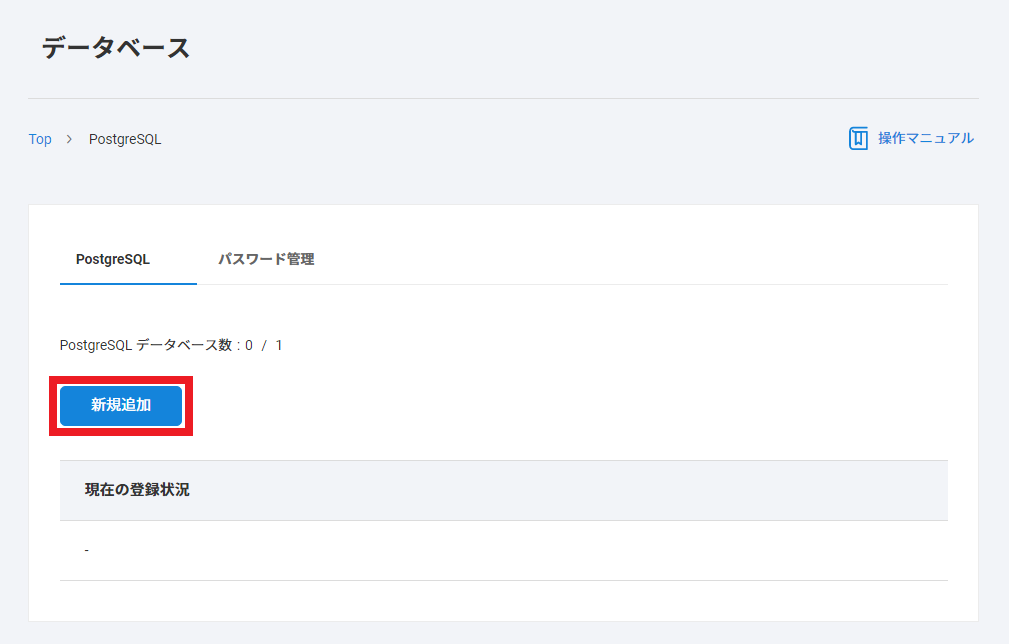Click blank area right of パスワード管理 tab
Screen dimensions: 1009x644
(x=631, y=259)
